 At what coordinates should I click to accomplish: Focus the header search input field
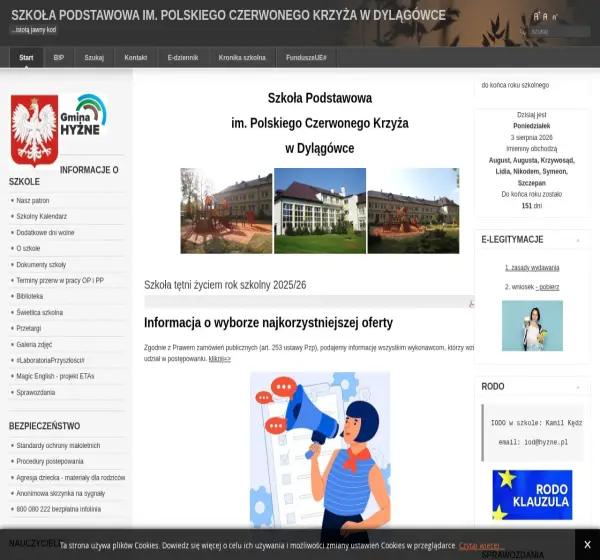click(x=559, y=31)
